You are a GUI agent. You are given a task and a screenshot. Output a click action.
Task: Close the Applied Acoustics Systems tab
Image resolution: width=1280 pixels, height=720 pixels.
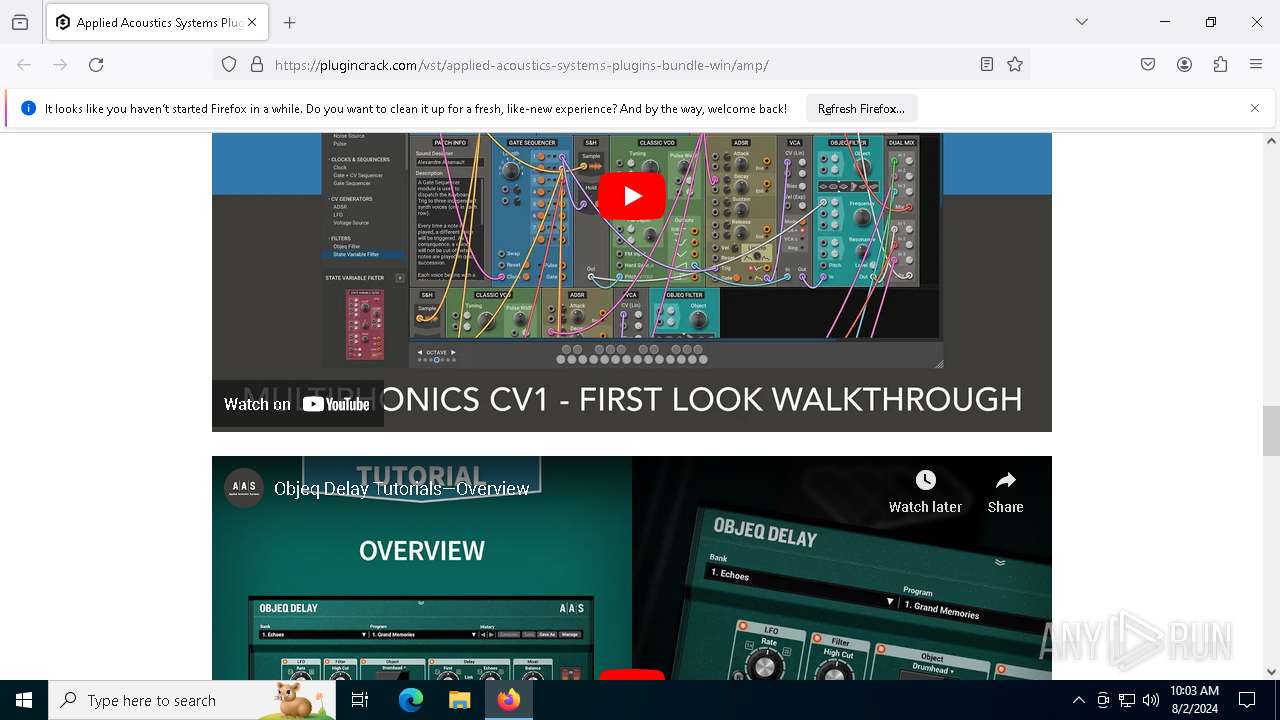pyautogui.click(x=252, y=22)
